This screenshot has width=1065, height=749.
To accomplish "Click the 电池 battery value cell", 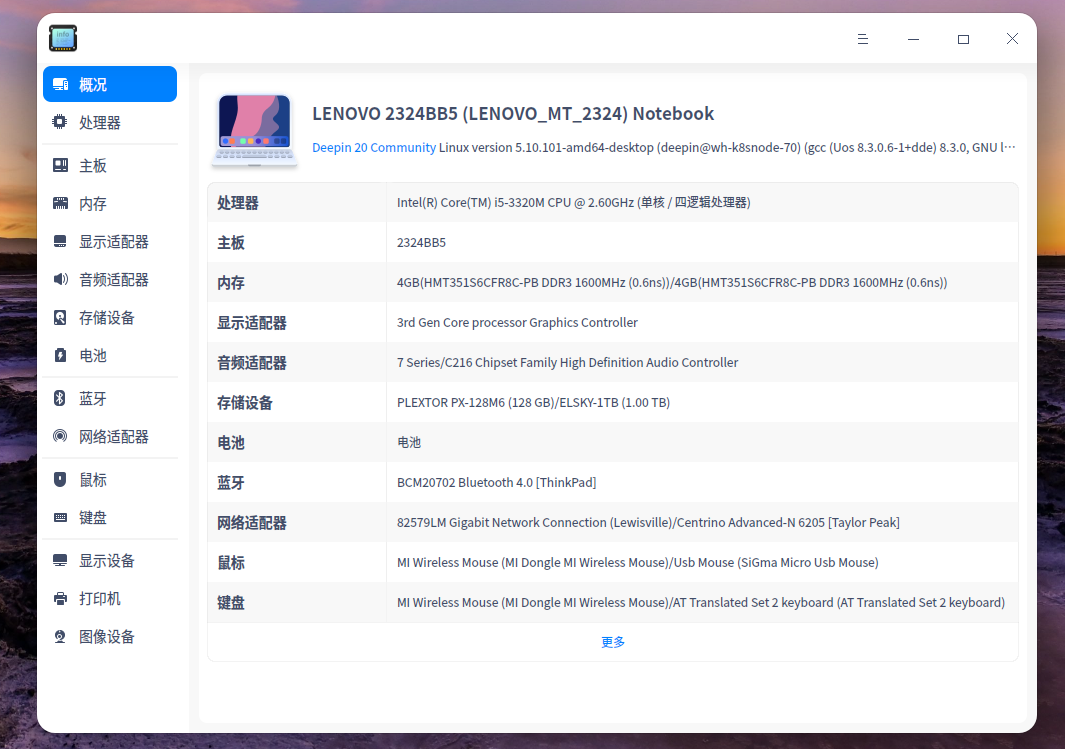I will click(409, 443).
